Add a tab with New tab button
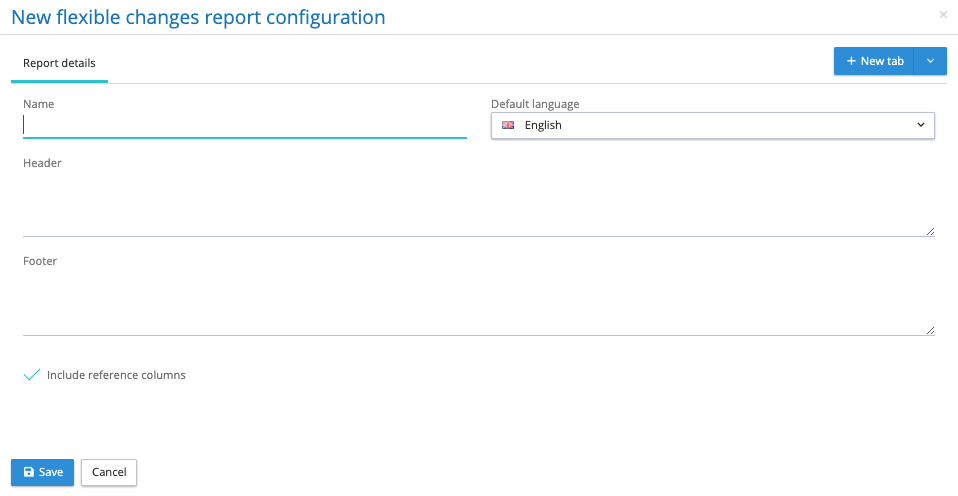958x496 pixels. coord(875,62)
